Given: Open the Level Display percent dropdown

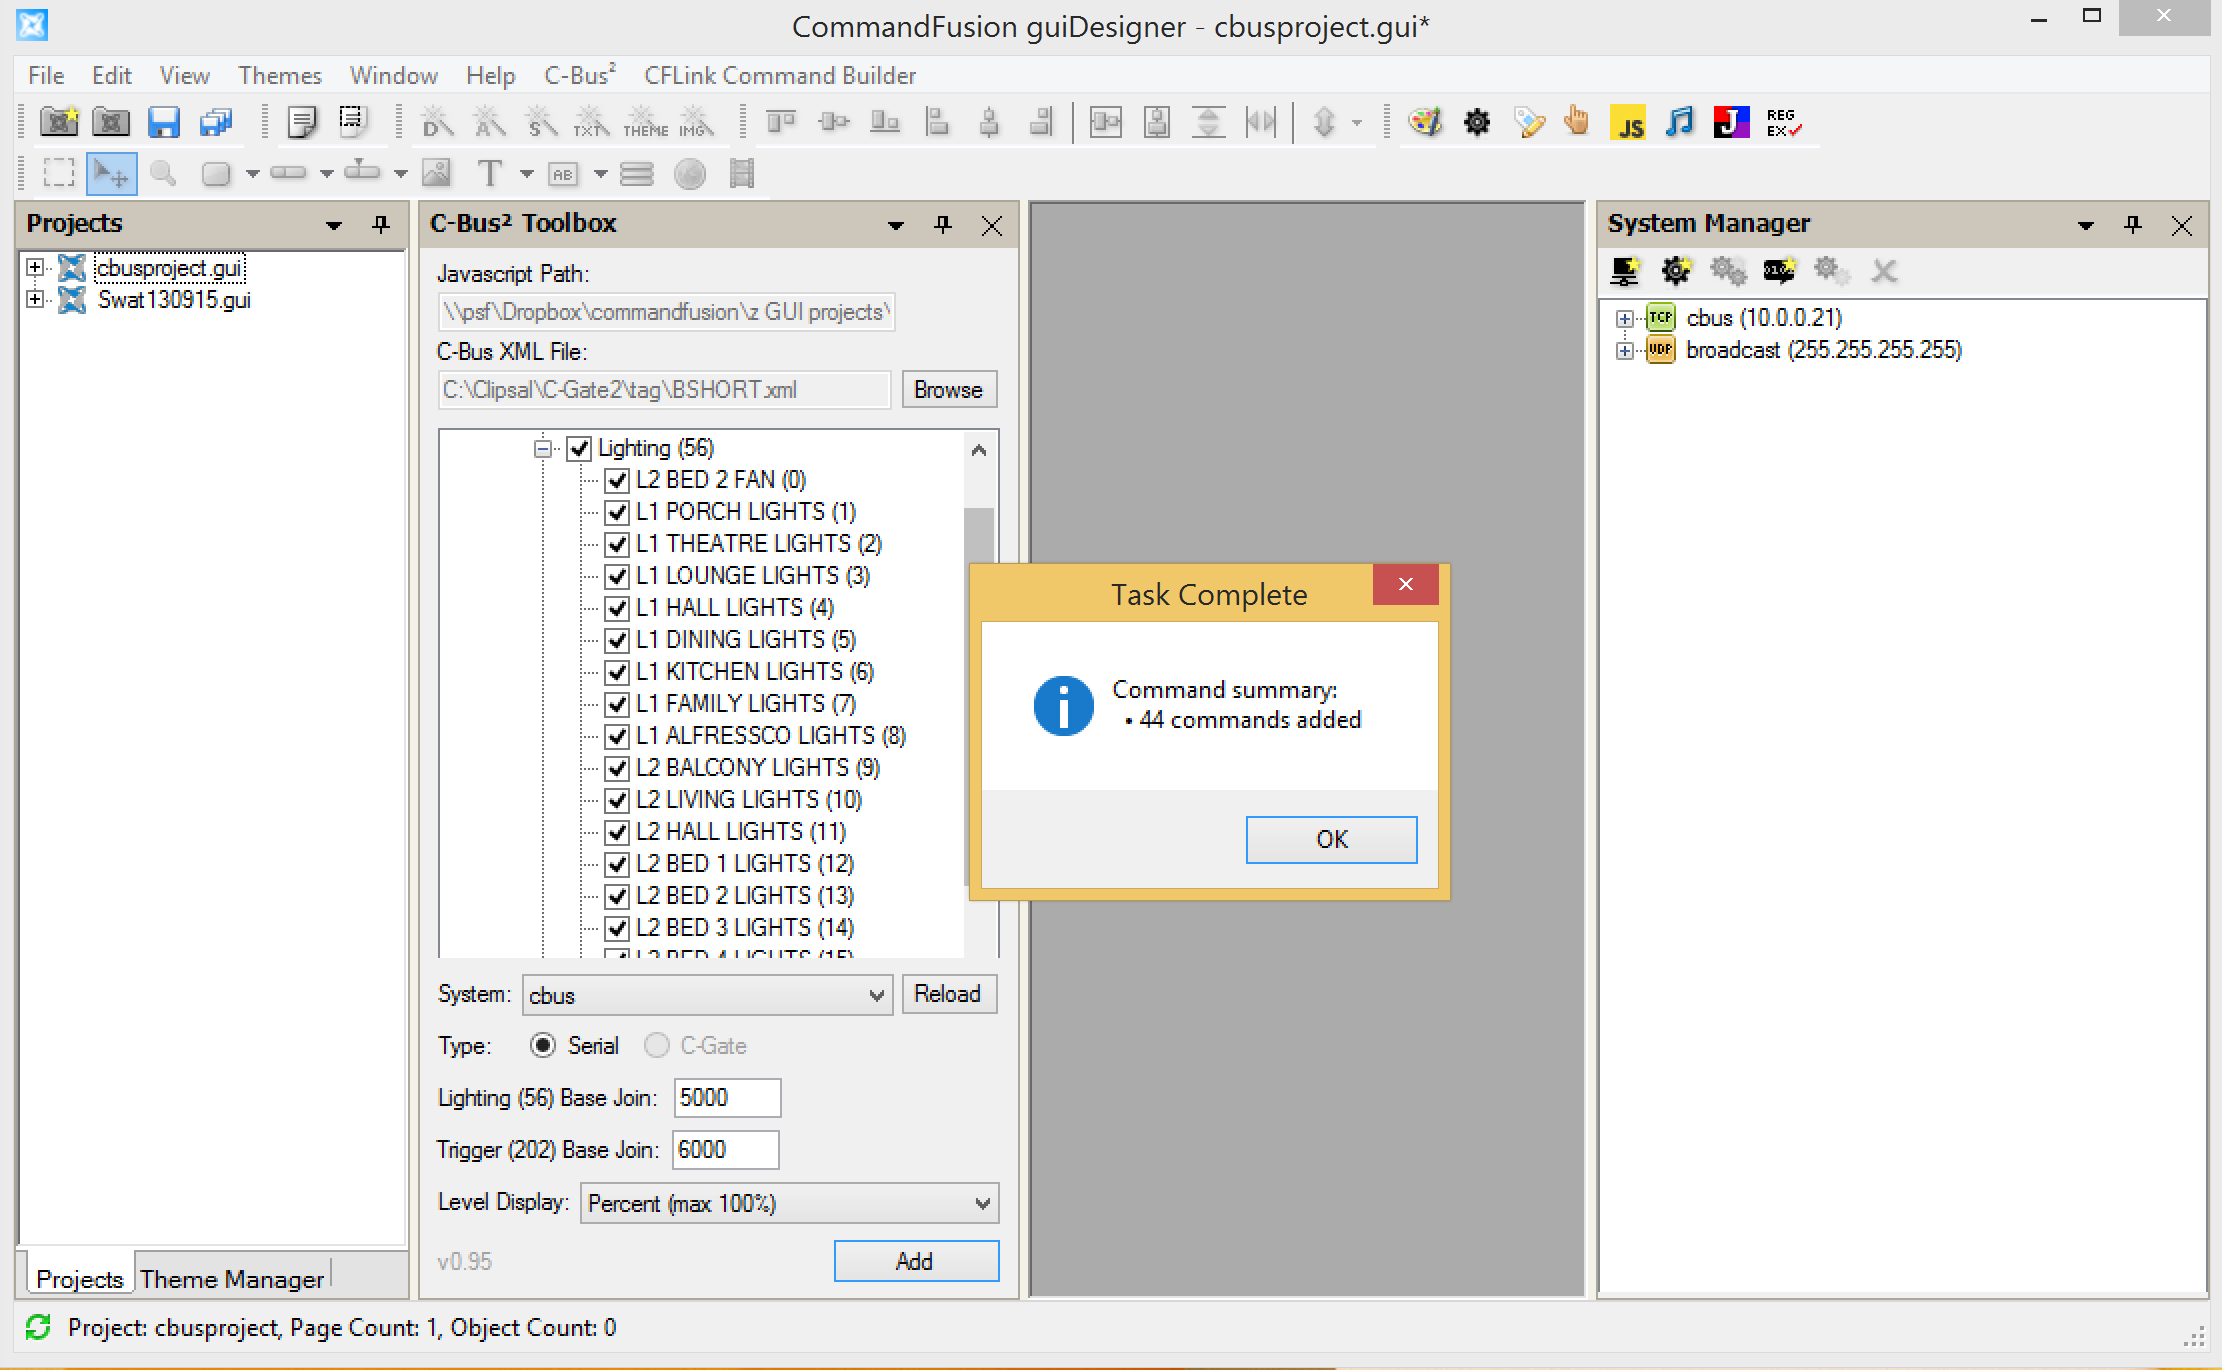Looking at the screenshot, I should click(789, 1204).
